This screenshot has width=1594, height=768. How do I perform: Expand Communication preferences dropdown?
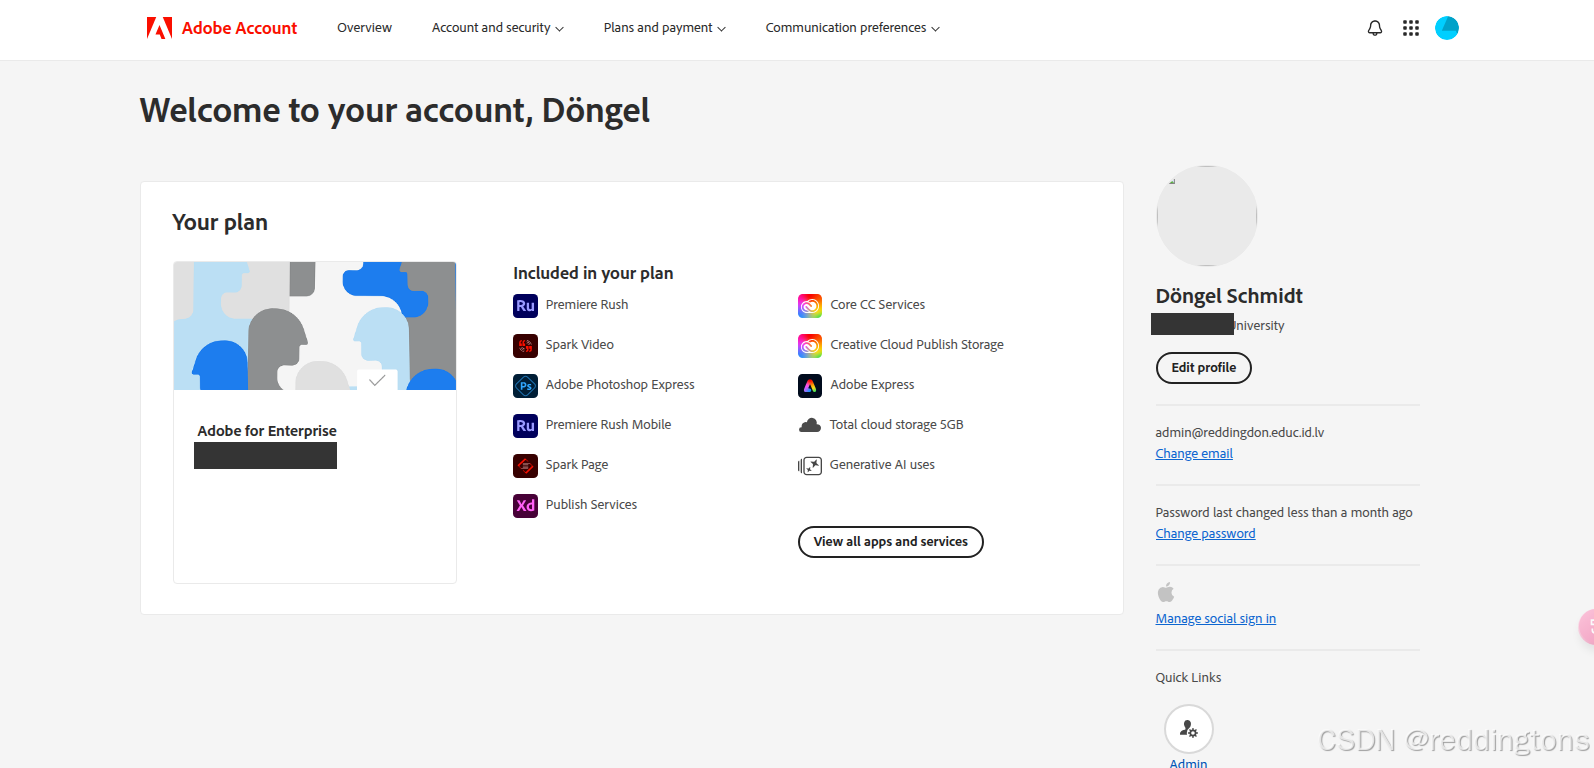[853, 28]
